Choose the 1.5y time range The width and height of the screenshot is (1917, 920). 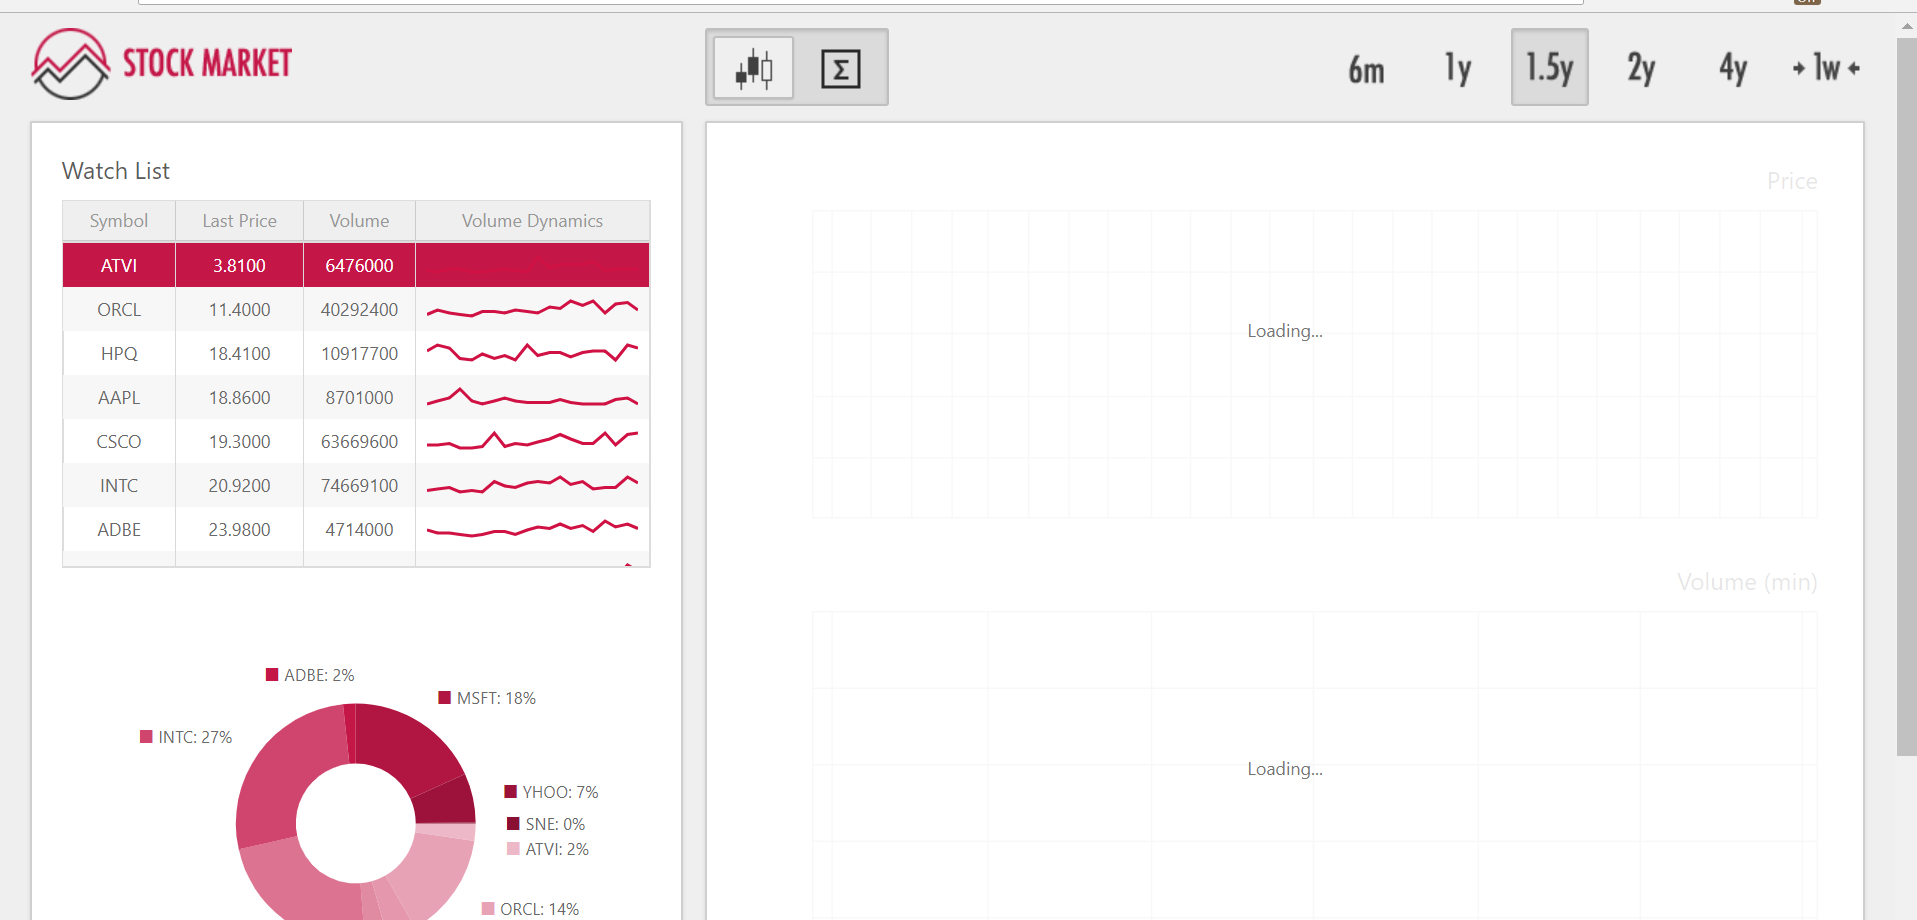click(x=1549, y=68)
